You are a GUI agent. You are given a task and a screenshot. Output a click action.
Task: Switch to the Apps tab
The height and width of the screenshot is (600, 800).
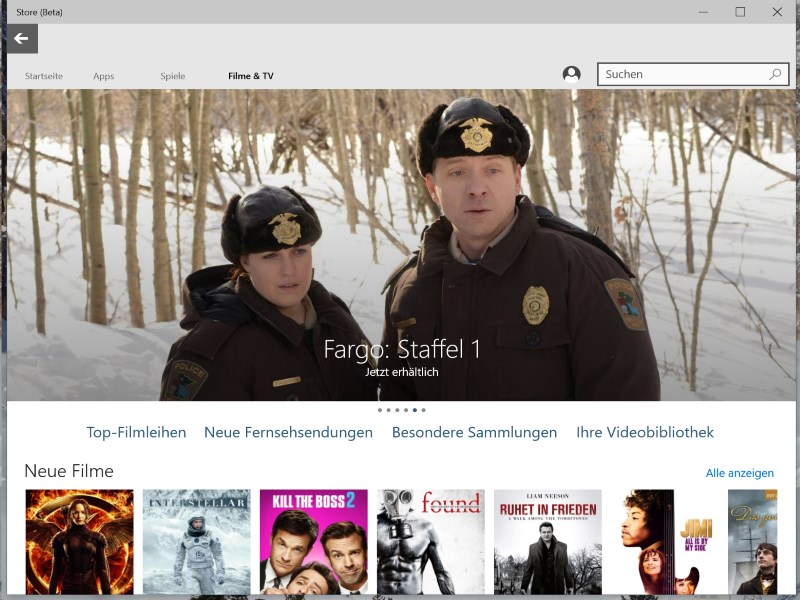104,76
